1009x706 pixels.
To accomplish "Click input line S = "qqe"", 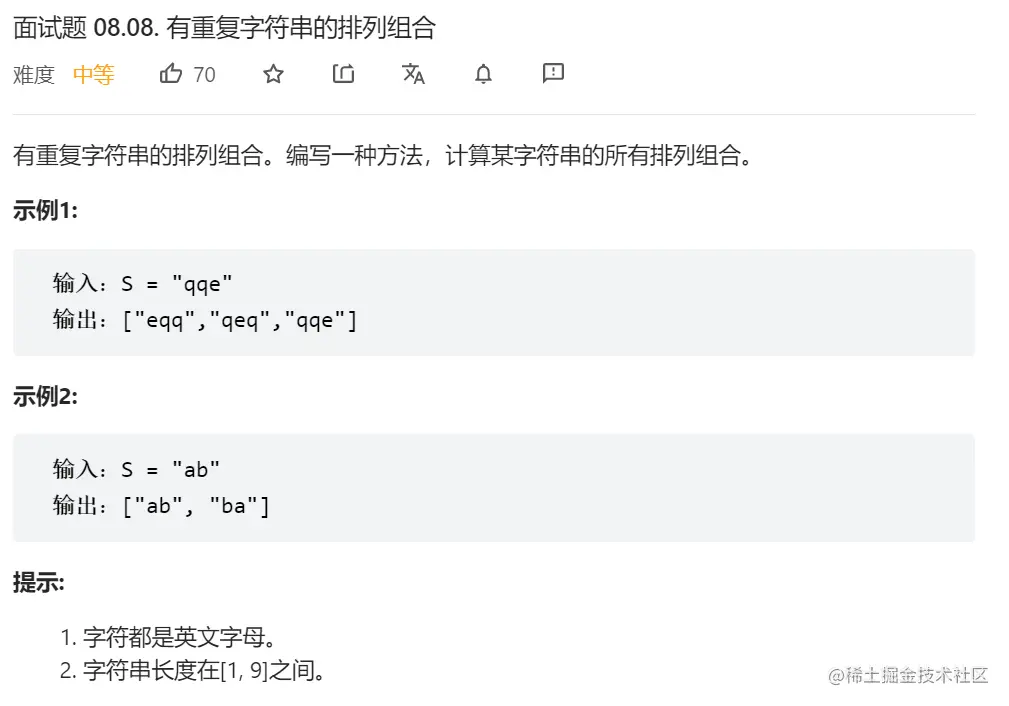I will pyautogui.click(x=142, y=283).
